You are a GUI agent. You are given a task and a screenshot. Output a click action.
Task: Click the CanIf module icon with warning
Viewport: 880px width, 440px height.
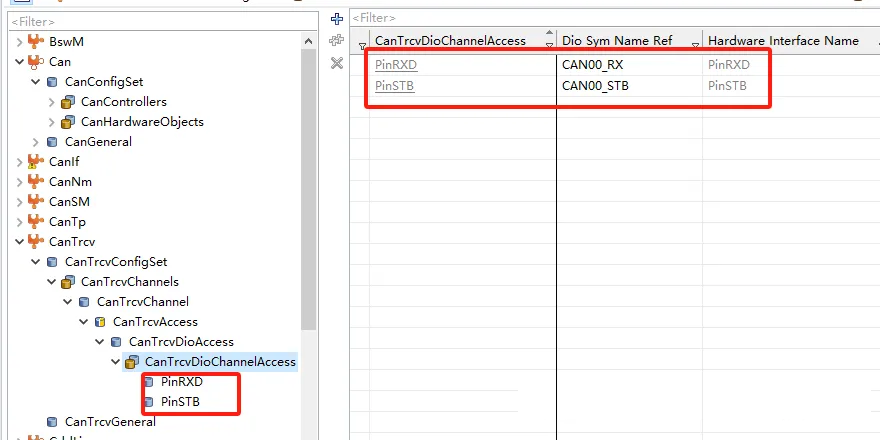36,162
